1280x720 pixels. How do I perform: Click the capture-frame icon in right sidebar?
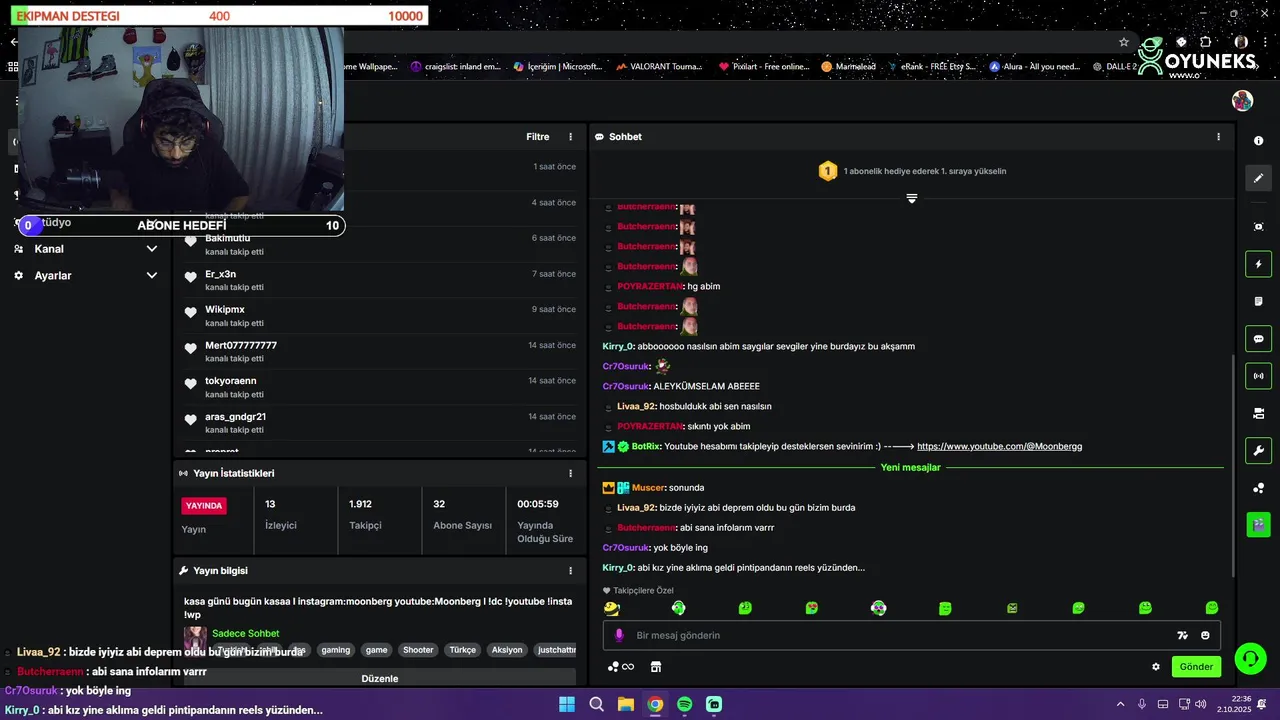point(1258,227)
